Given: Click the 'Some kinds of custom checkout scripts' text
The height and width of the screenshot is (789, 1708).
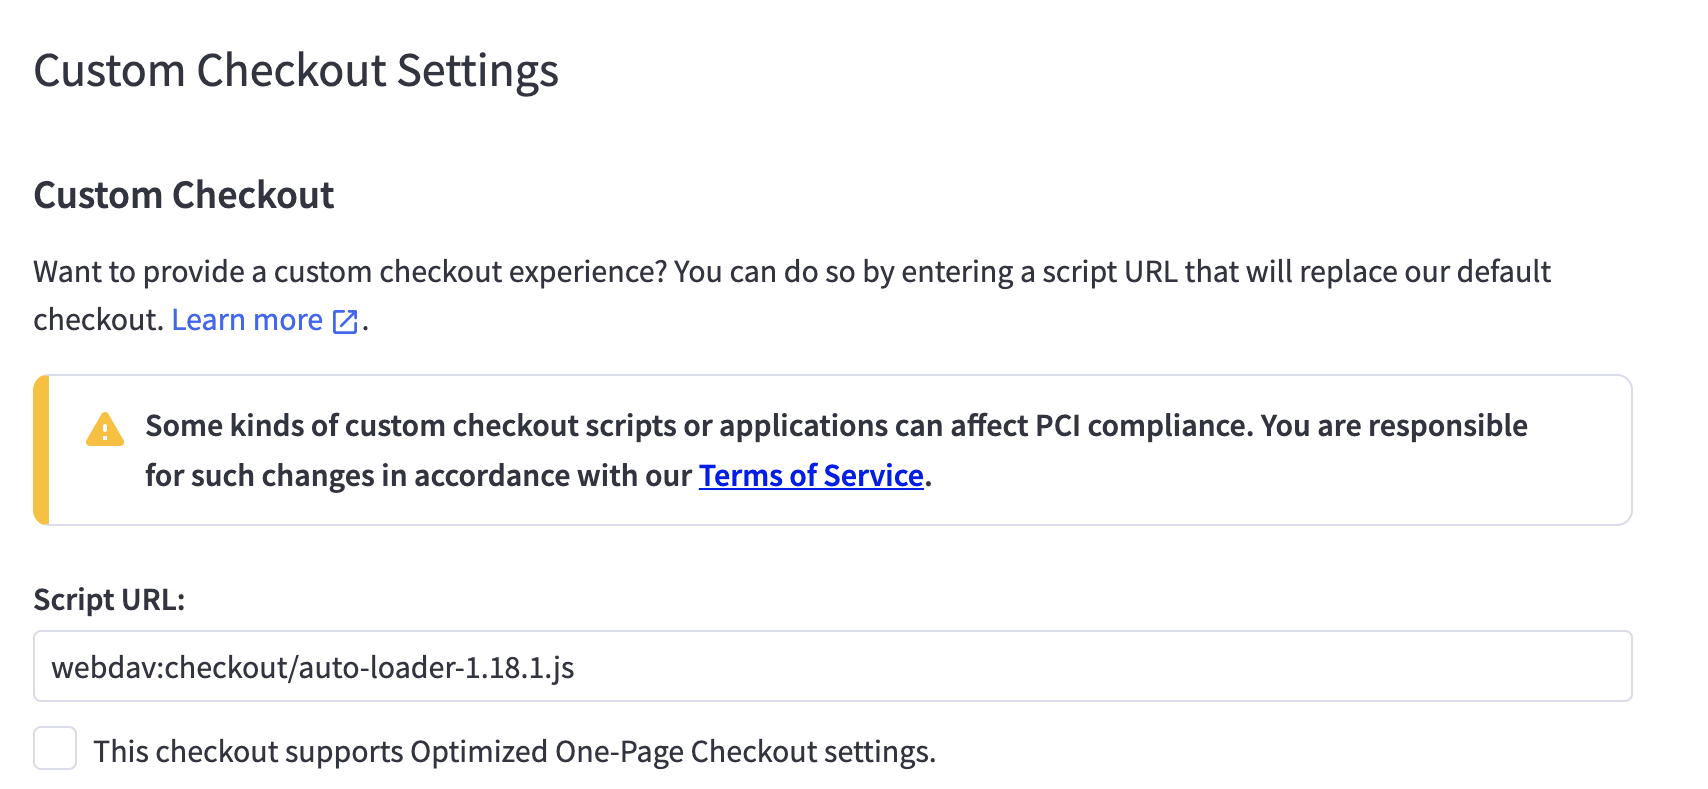Looking at the screenshot, I should pyautogui.click(x=411, y=426).
